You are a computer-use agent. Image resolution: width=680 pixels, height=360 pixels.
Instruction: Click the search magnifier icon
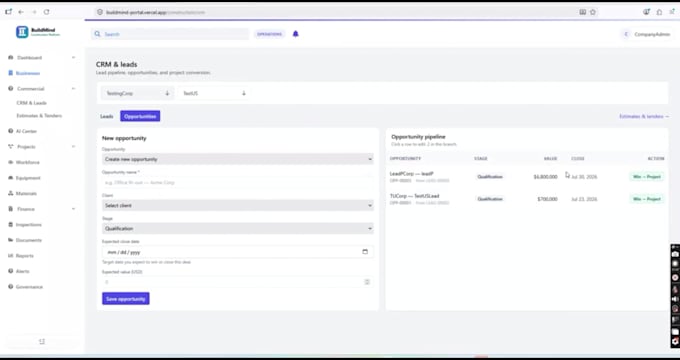tap(98, 34)
